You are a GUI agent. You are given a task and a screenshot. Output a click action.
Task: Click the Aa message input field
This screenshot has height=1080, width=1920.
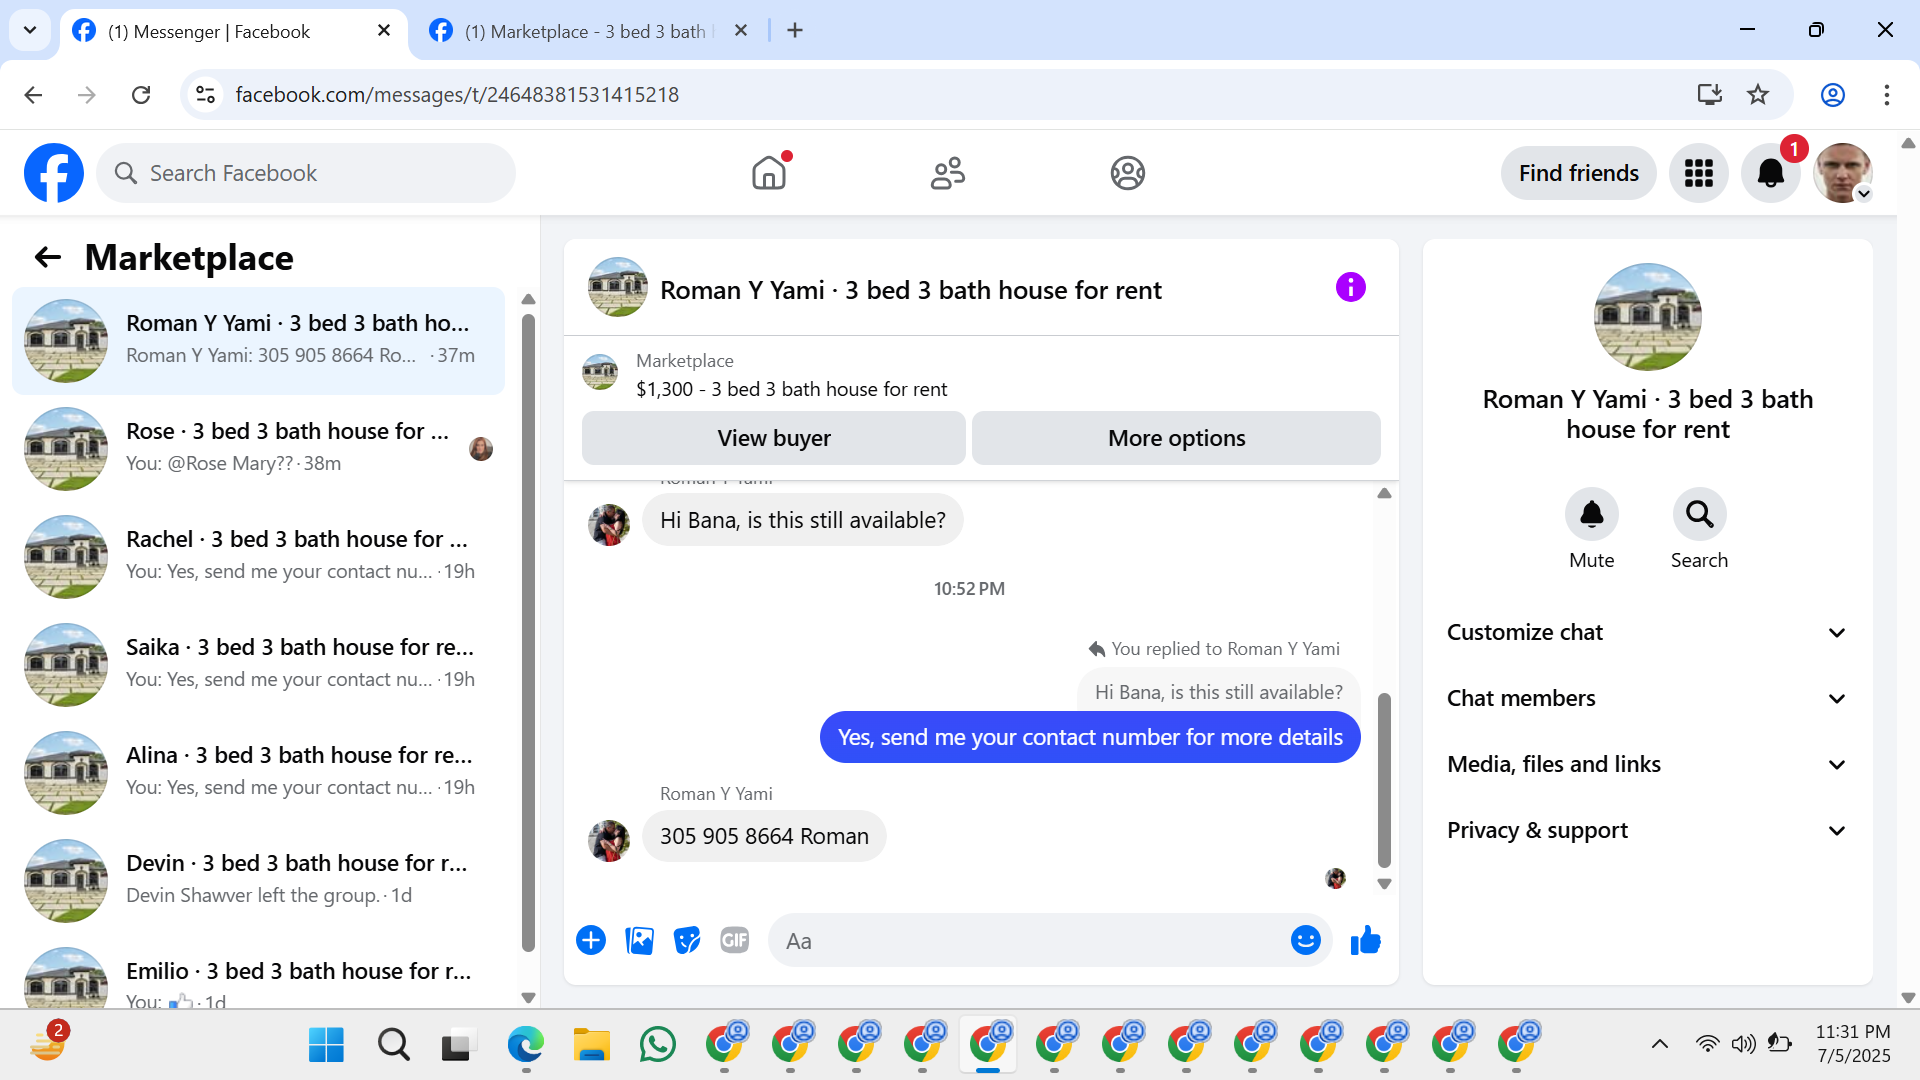click(x=1030, y=941)
